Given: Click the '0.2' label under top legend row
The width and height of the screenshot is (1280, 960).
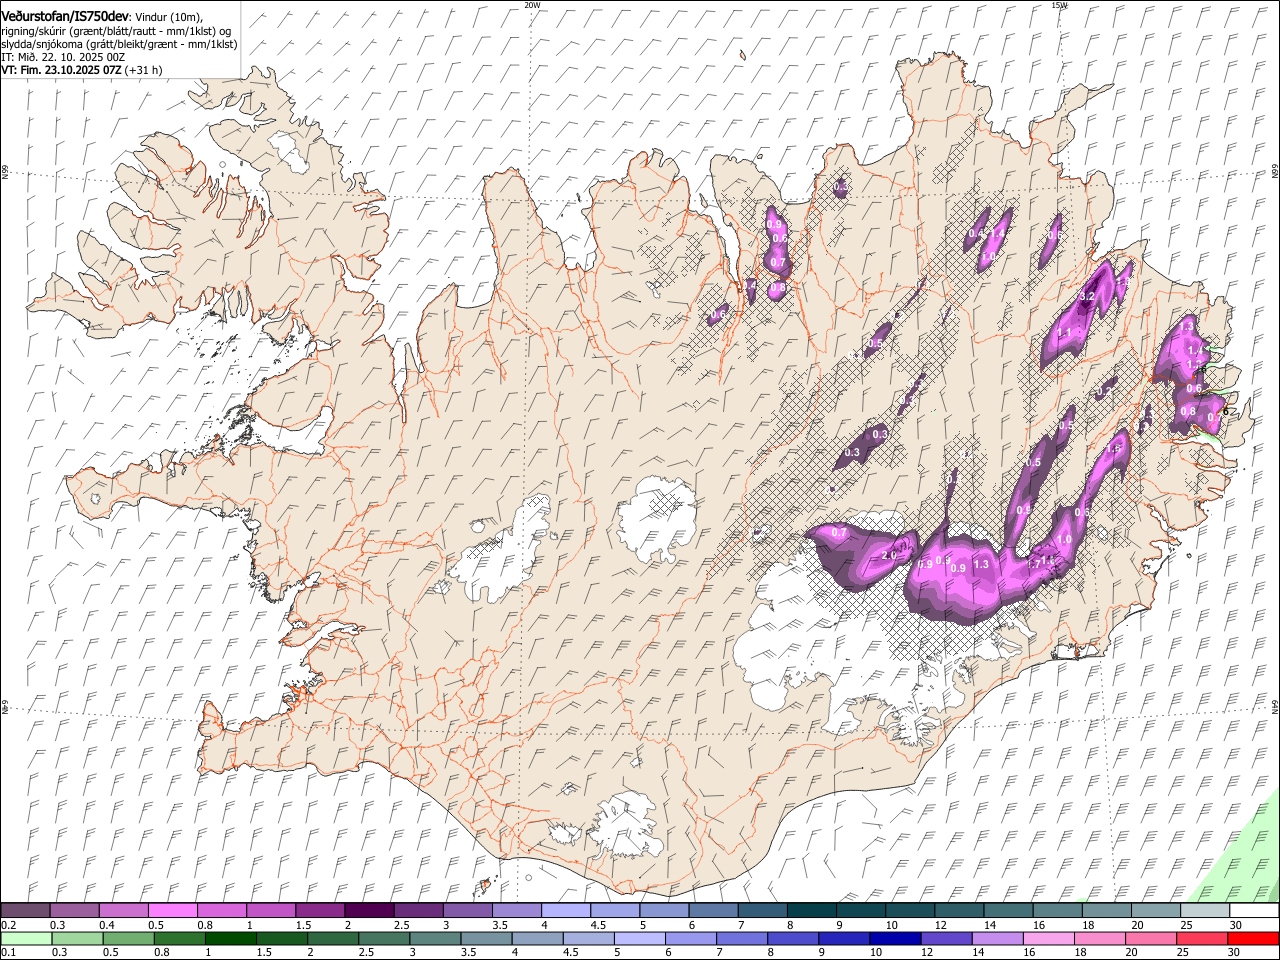Looking at the screenshot, I should pos(8,925).
